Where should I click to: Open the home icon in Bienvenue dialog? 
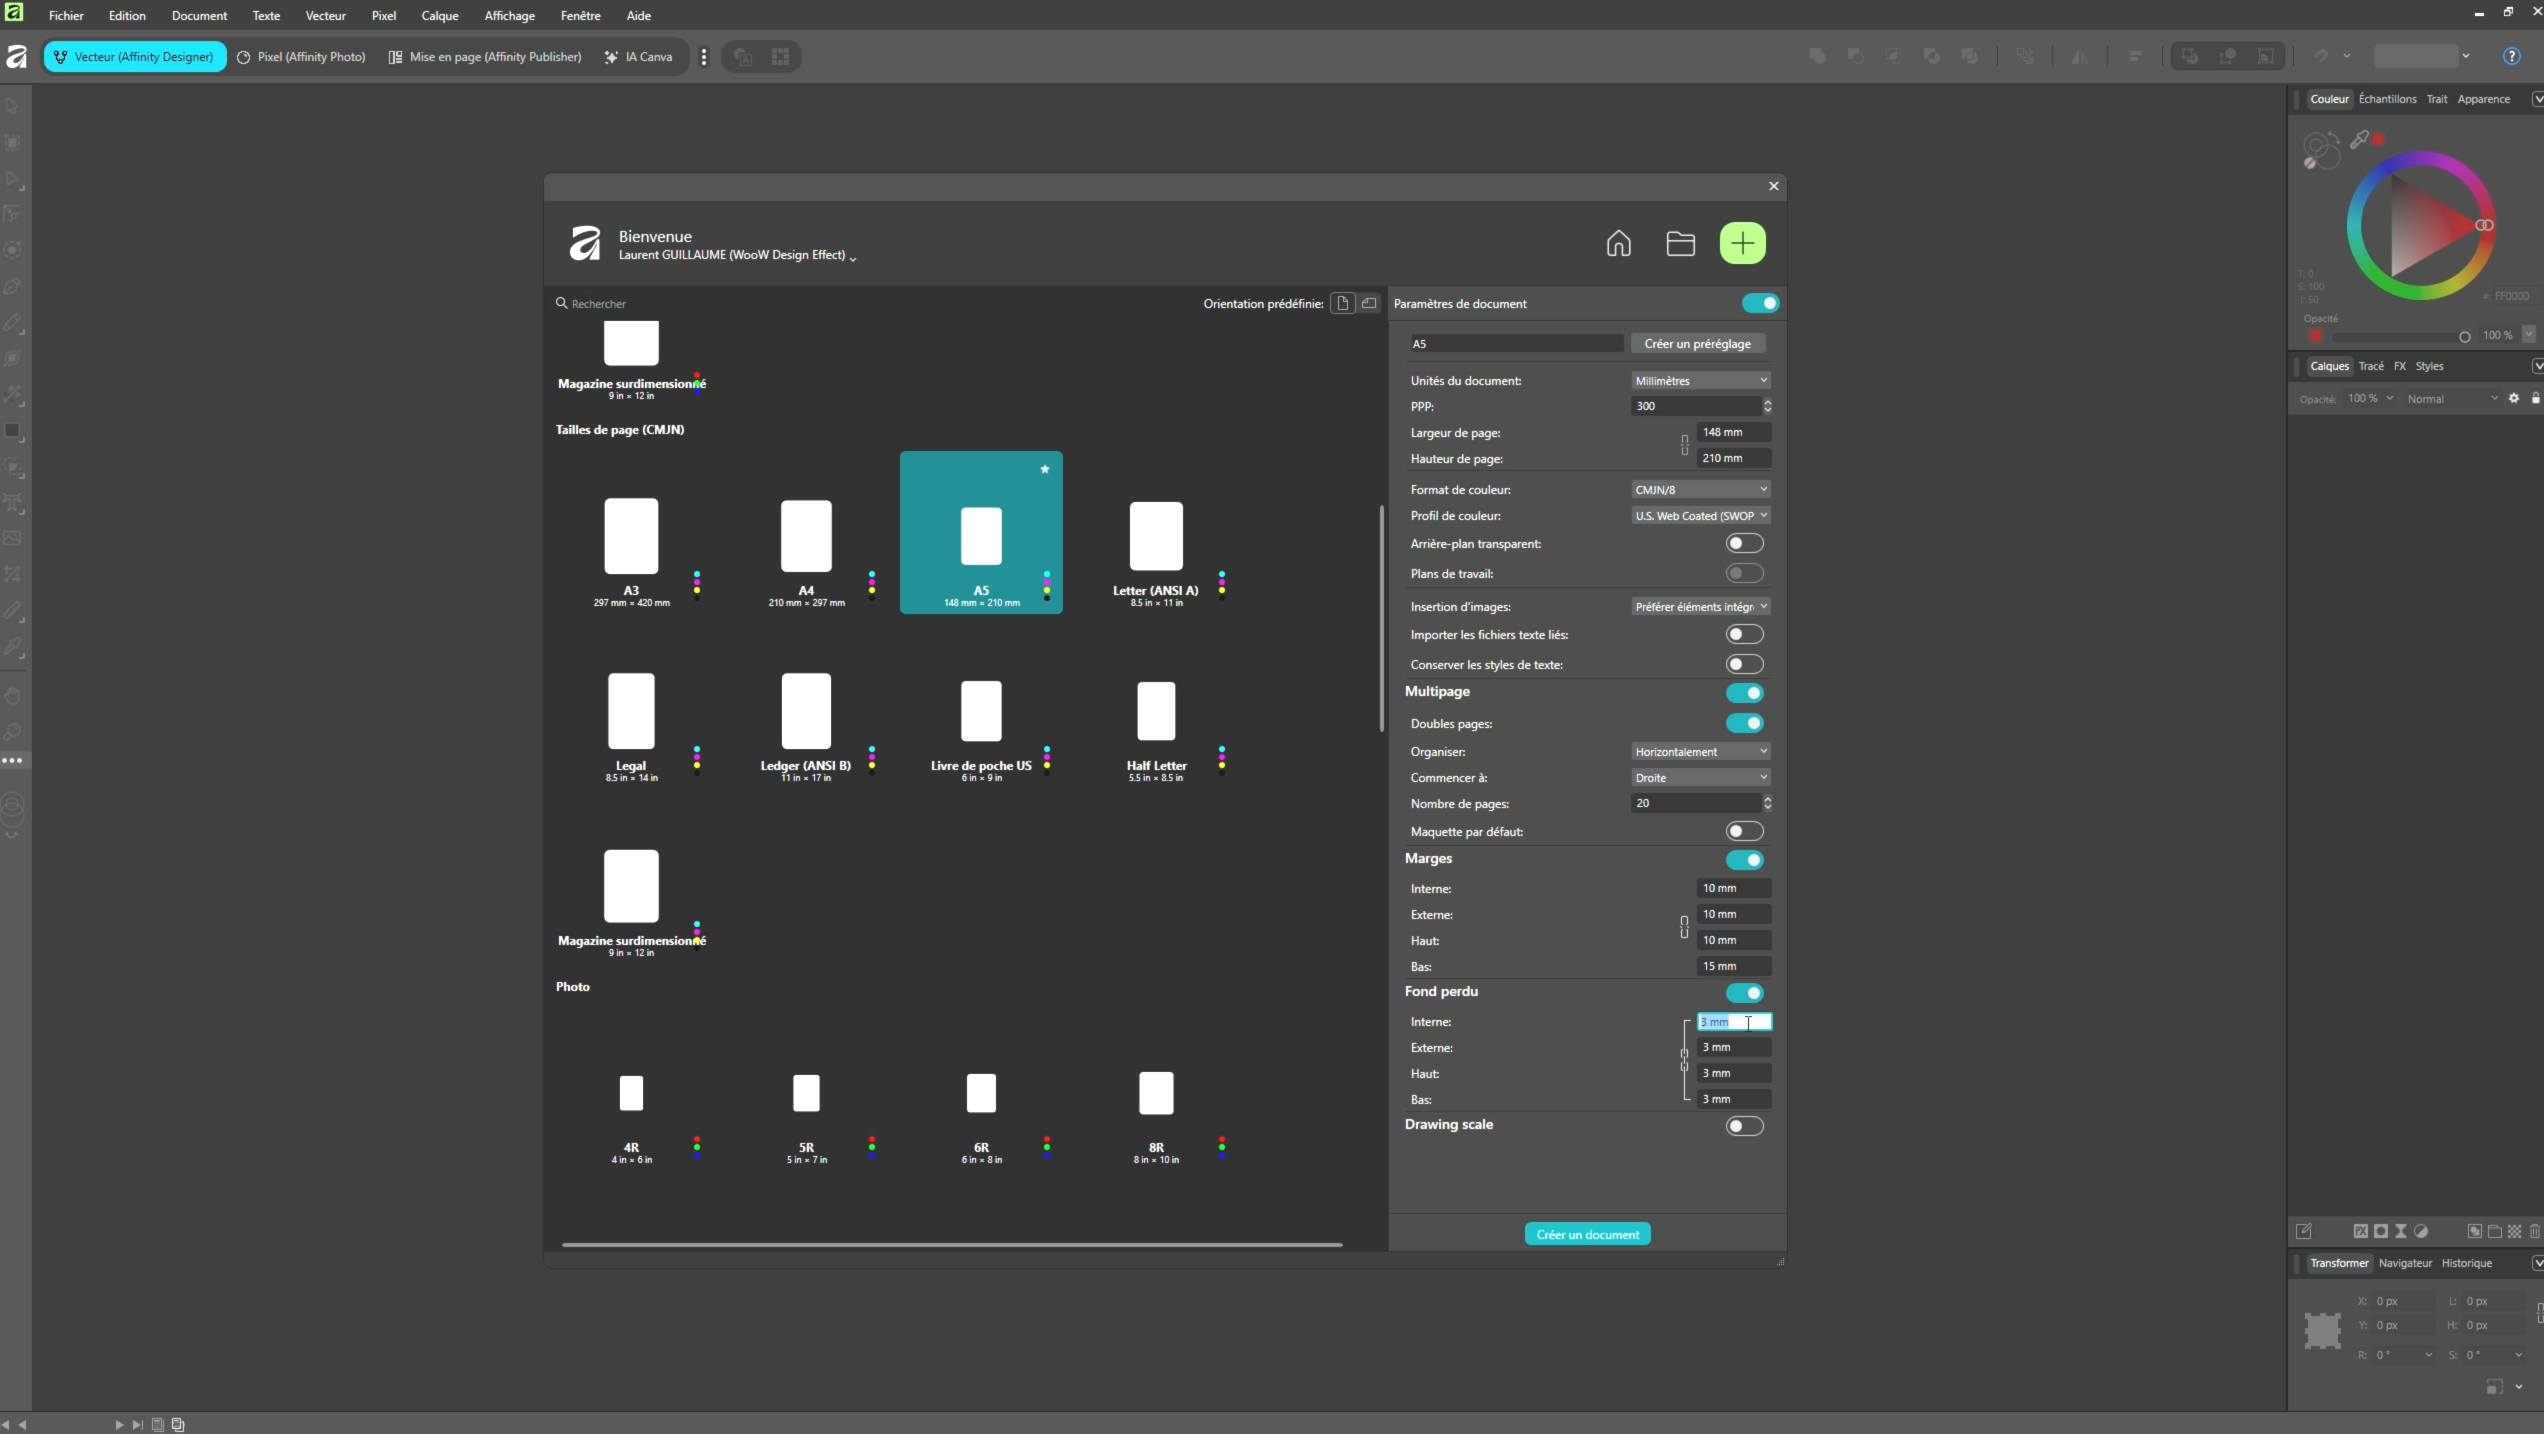click(x=1618, y=243)
